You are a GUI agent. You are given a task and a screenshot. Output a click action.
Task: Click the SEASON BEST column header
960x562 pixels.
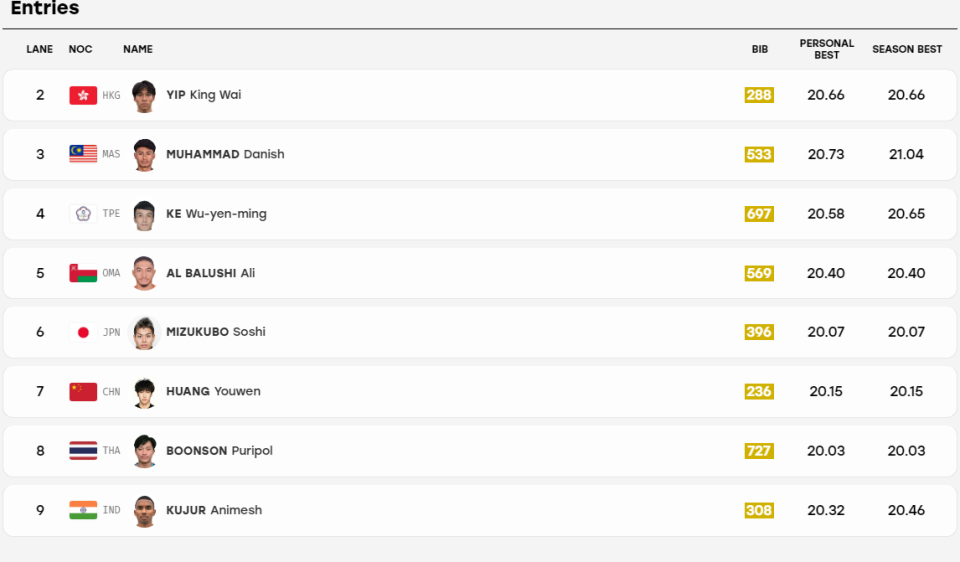tap(907, 49)
